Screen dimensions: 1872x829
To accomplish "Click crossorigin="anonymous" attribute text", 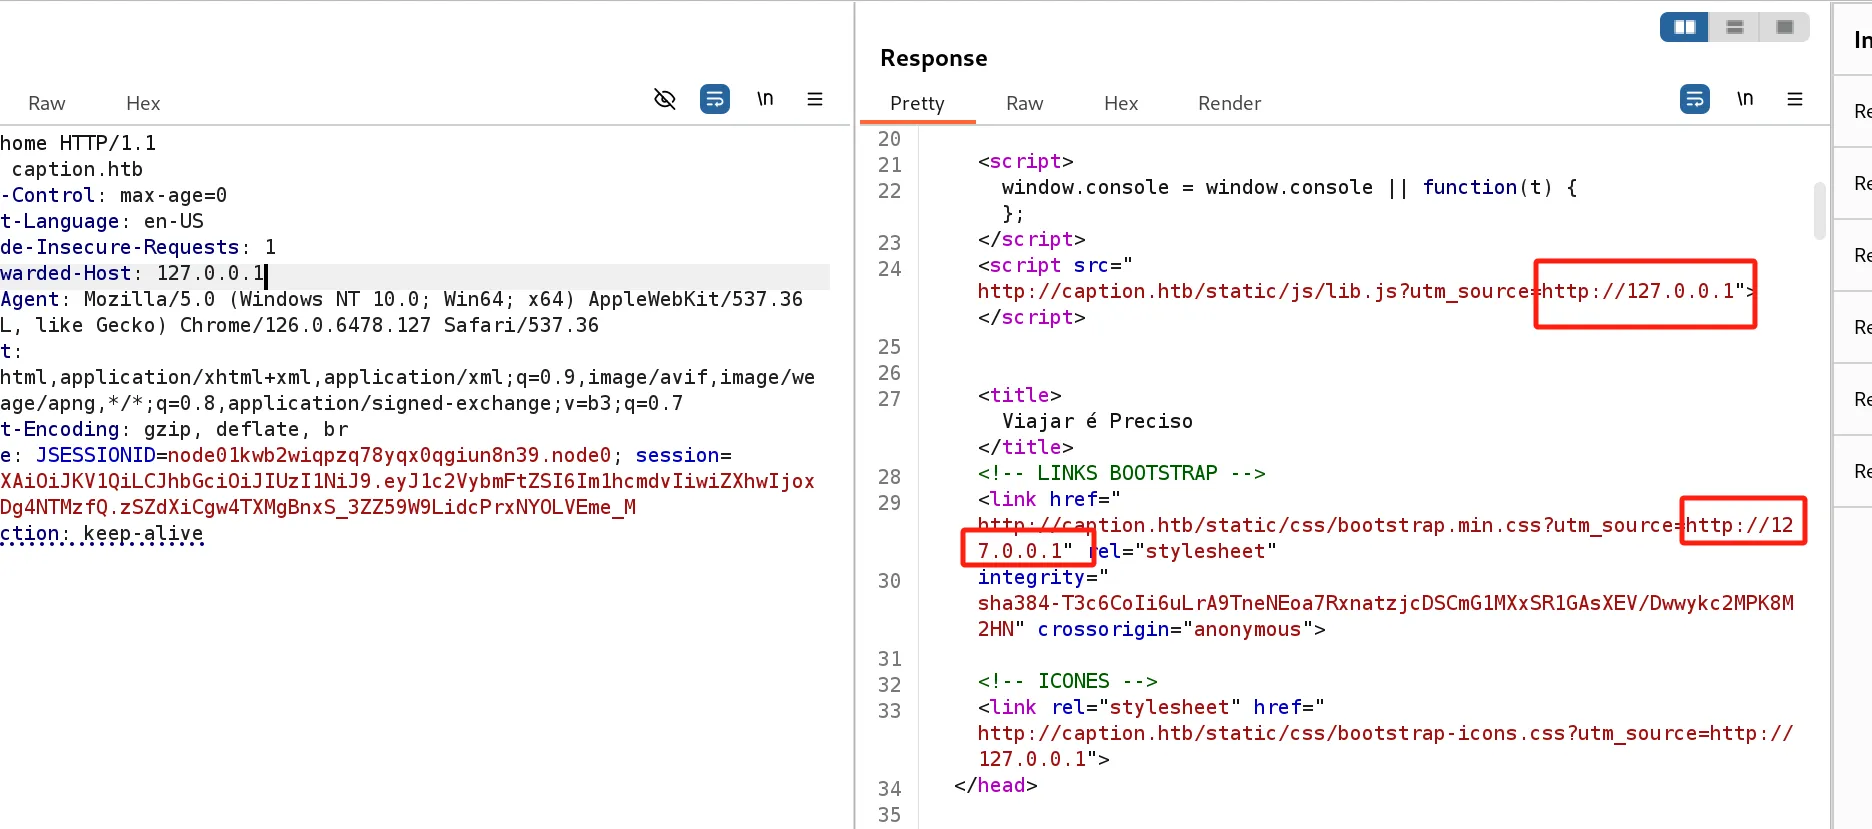I will [1175, 629].
